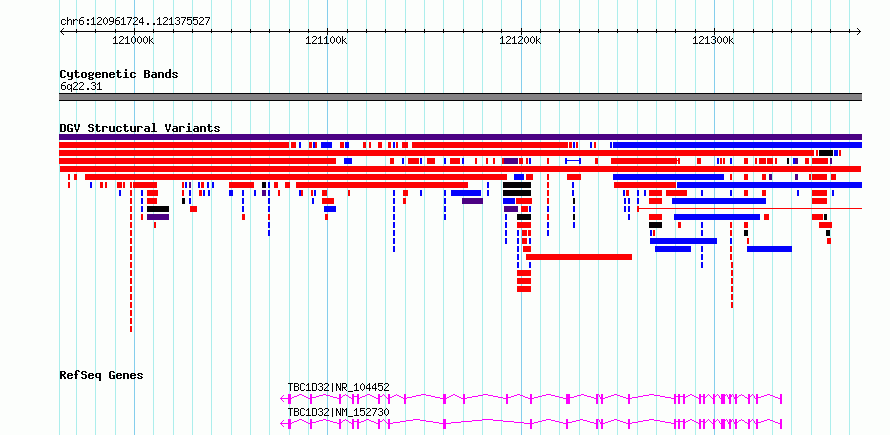Click the right arrowhead of the coordinate ruler
The height and width of the screenshot is (435, 890).
point(859,31)
